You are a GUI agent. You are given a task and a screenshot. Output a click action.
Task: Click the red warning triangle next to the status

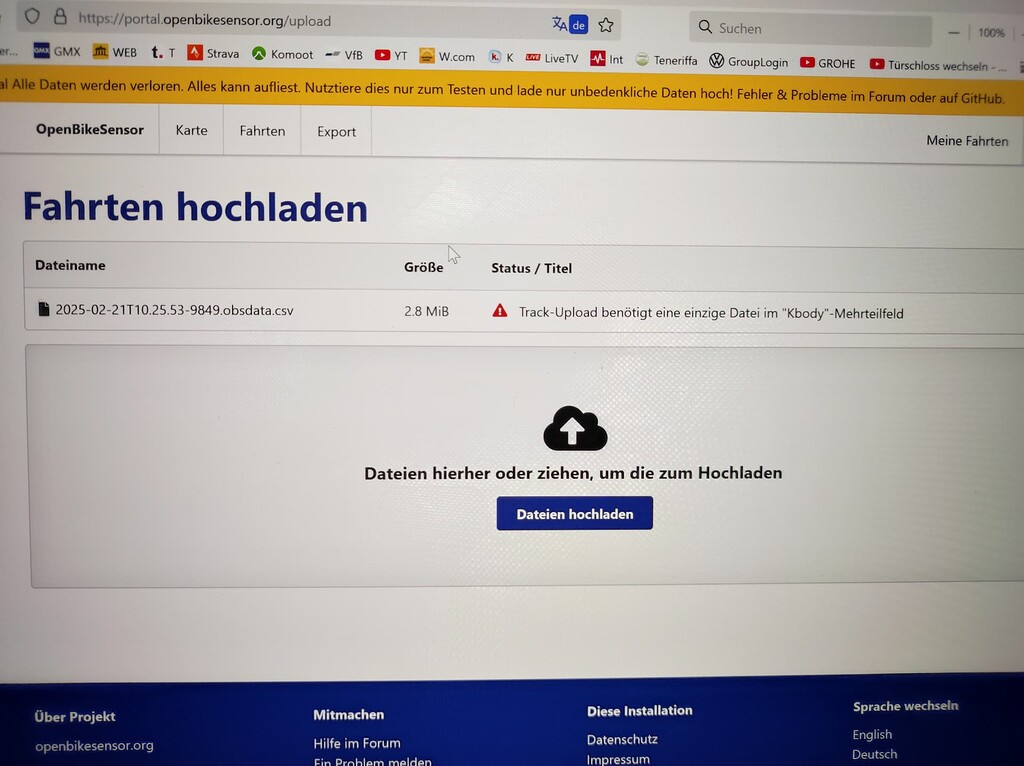point(499,311)
